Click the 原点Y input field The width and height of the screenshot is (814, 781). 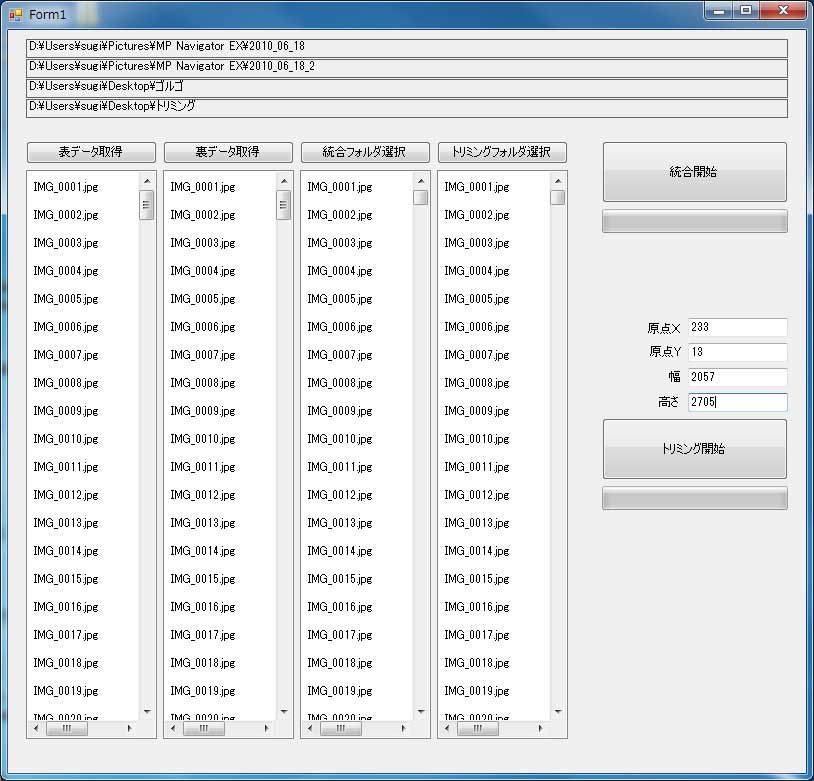(x=737, y=352)
